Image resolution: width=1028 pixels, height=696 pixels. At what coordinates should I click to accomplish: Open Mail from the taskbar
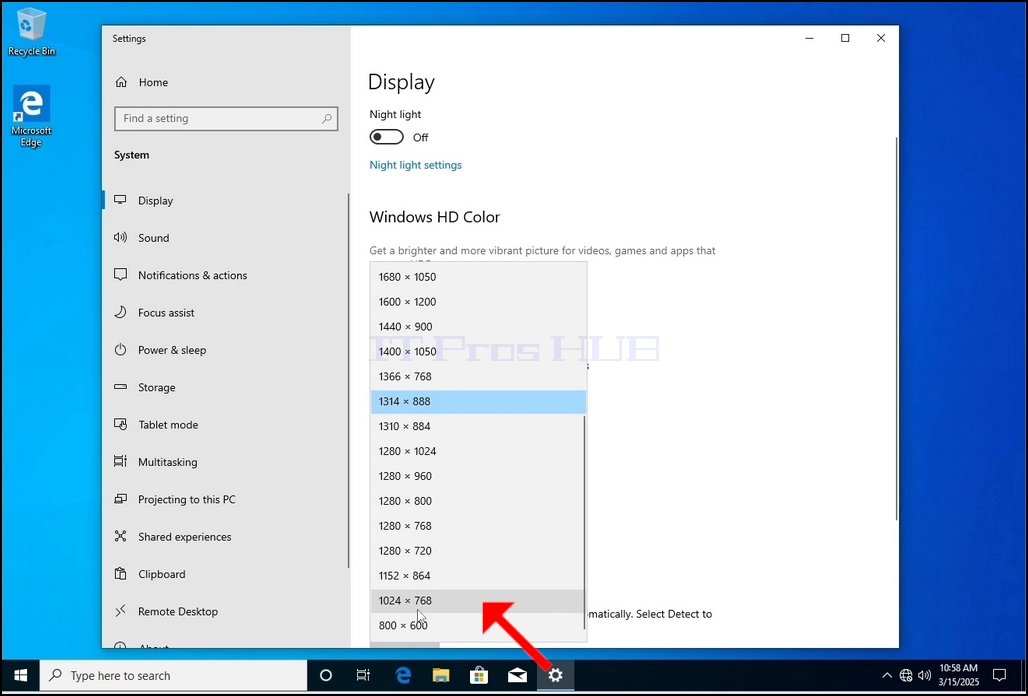517,675
